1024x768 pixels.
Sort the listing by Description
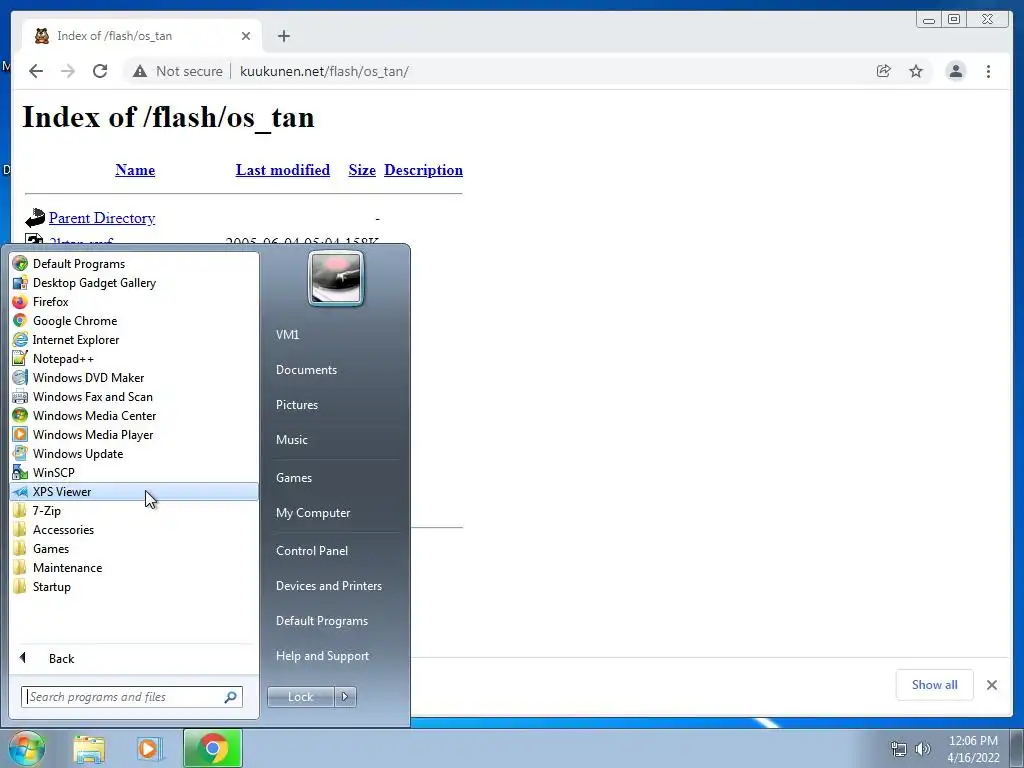point(423,170)
